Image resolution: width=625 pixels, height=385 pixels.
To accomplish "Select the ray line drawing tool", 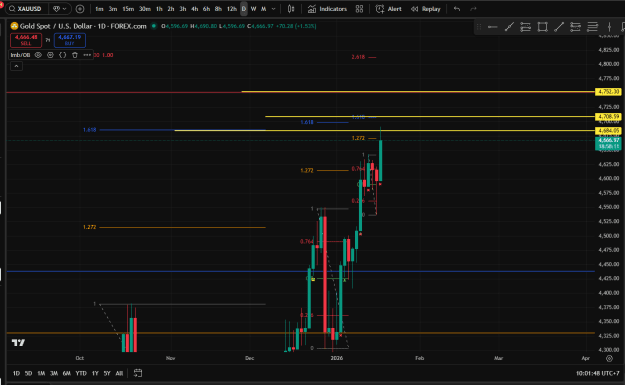I will 559,27.
